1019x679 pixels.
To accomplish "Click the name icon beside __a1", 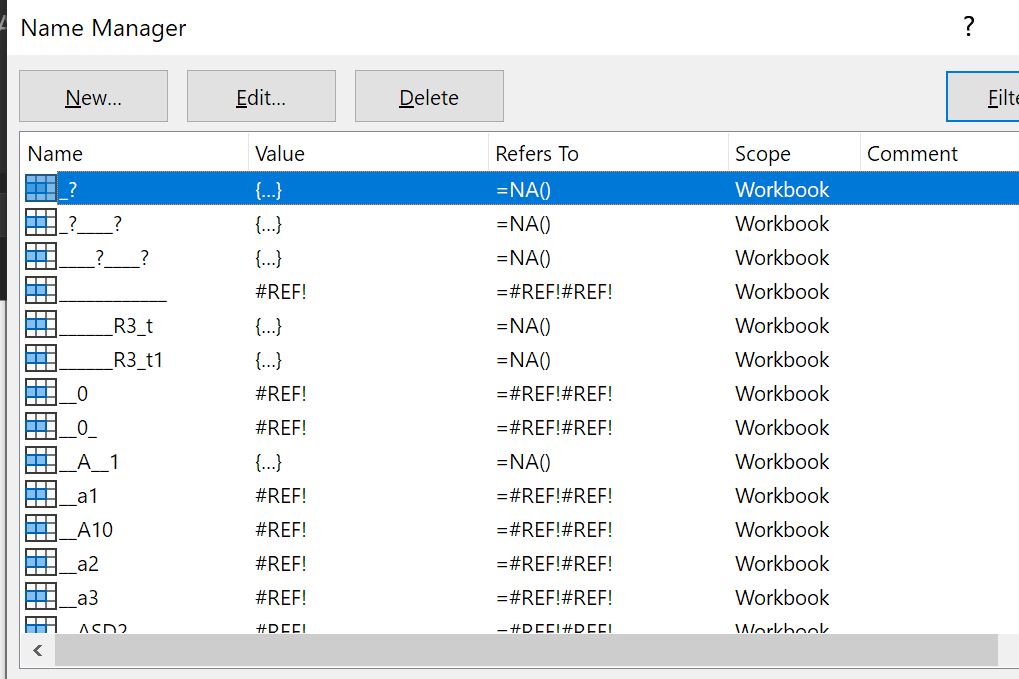I will (x=41, y=495).
